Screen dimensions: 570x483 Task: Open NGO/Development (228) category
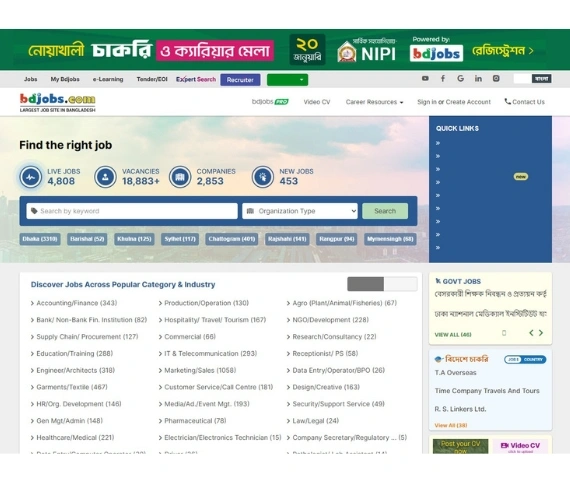(330, 320)
